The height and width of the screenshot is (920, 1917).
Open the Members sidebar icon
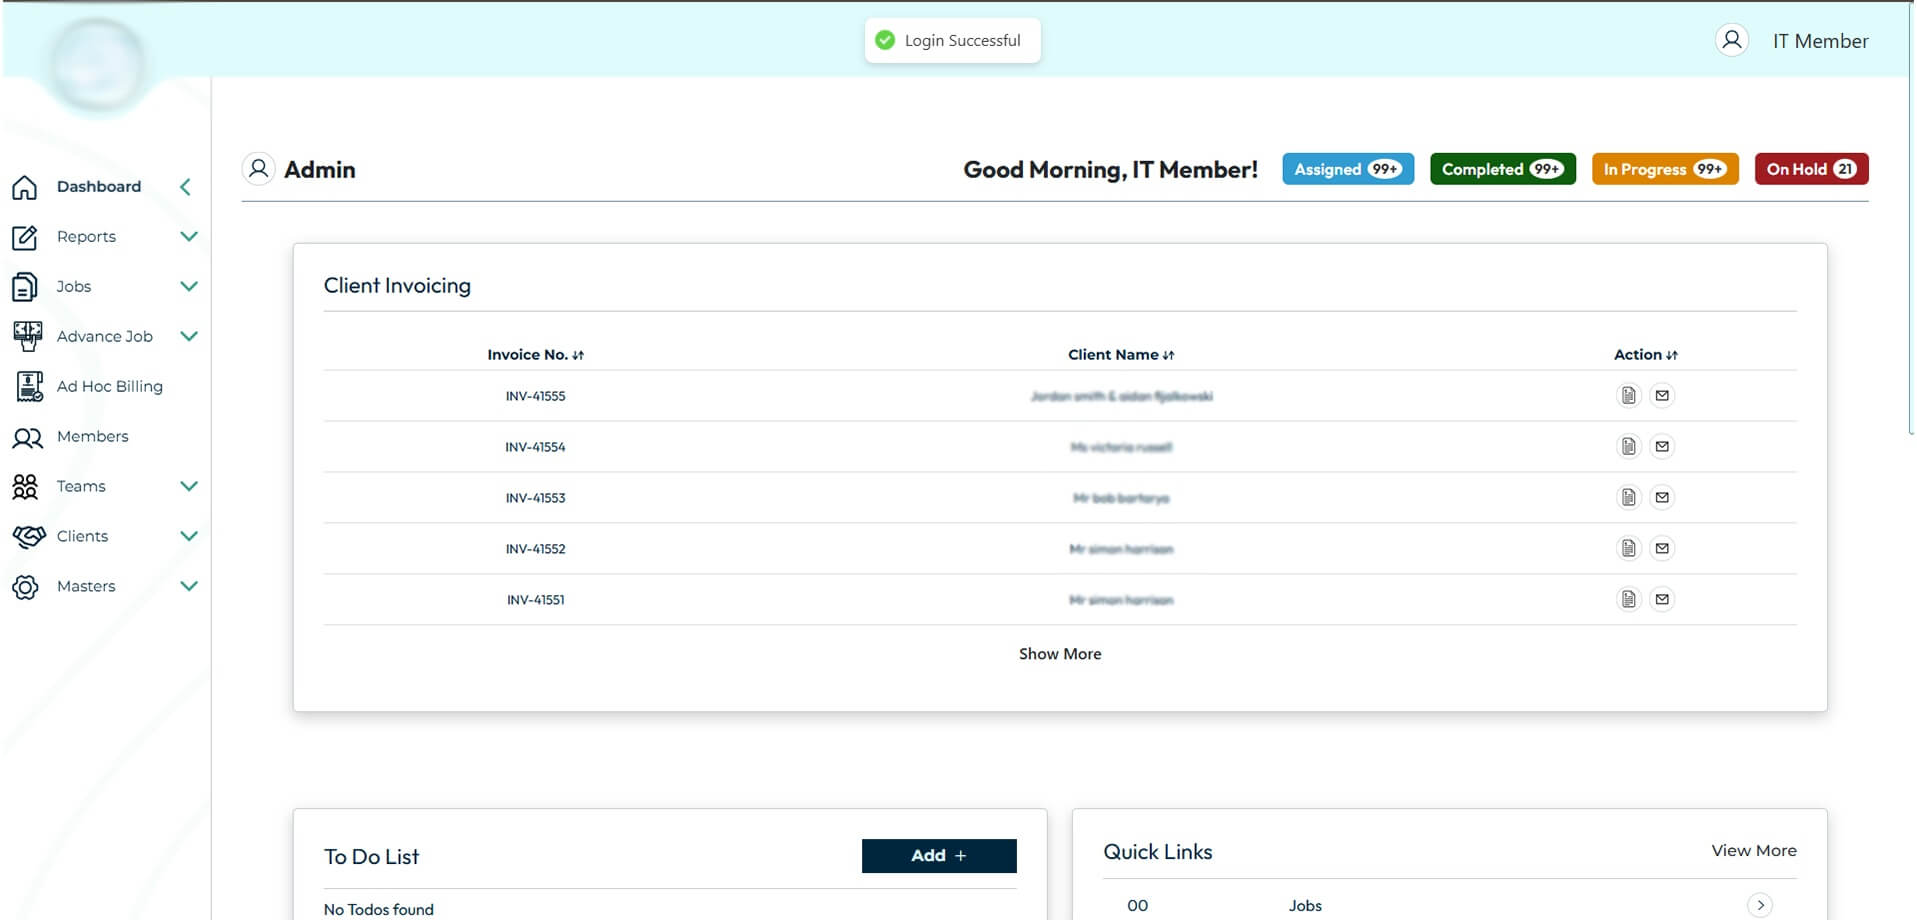point(27,437)
